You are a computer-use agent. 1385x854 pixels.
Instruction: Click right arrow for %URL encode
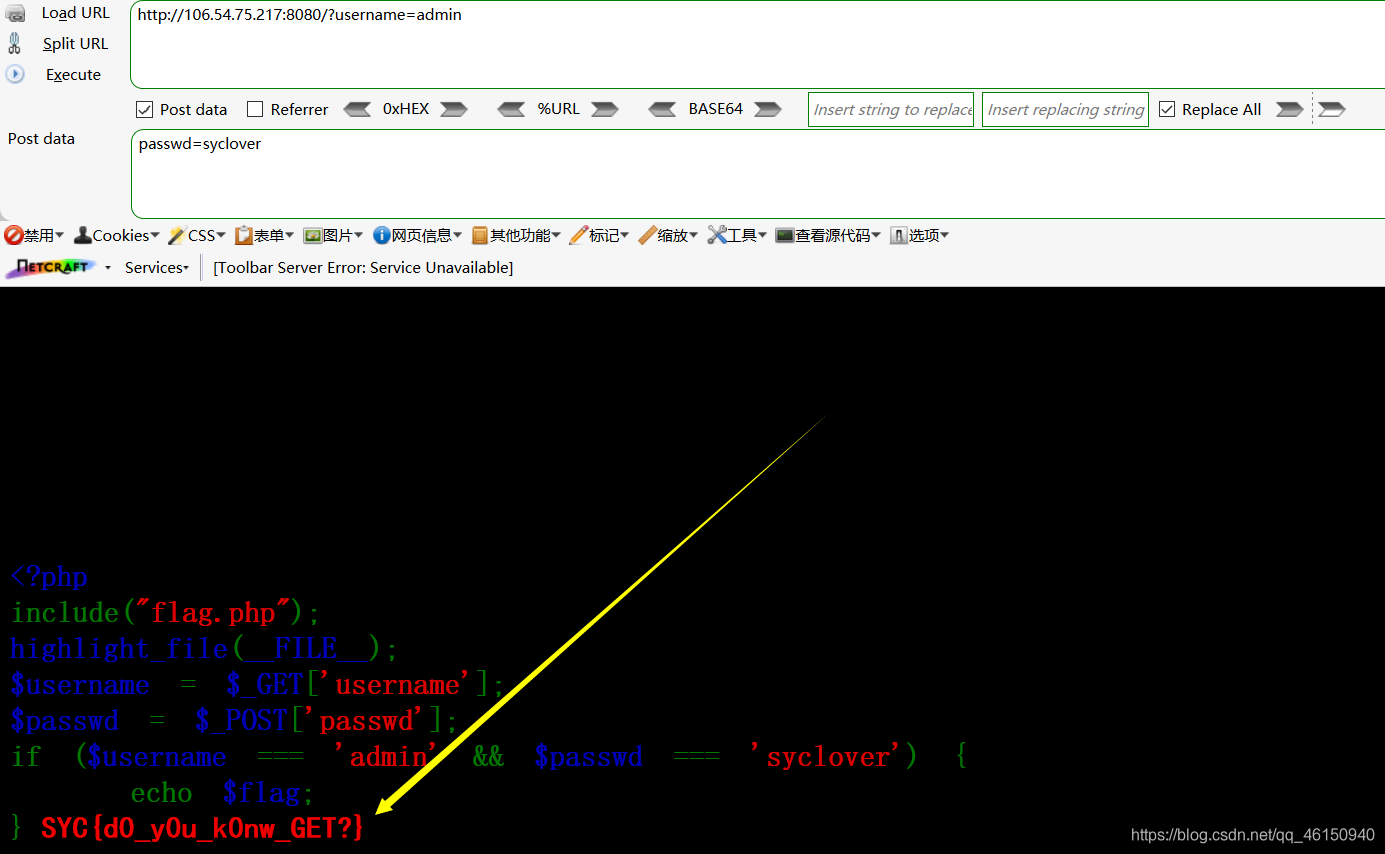point(605,109)
